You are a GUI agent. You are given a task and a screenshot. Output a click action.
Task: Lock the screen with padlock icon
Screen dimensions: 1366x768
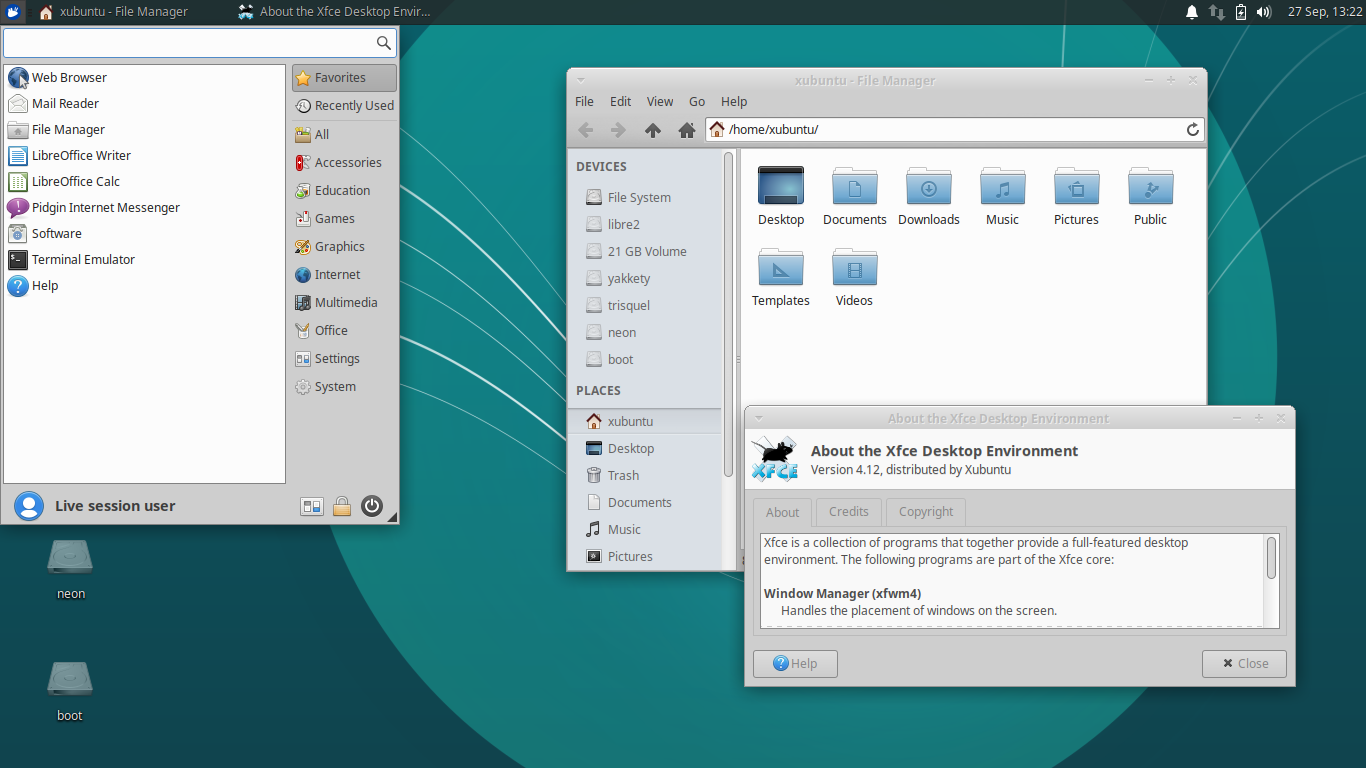coord(342,507)
